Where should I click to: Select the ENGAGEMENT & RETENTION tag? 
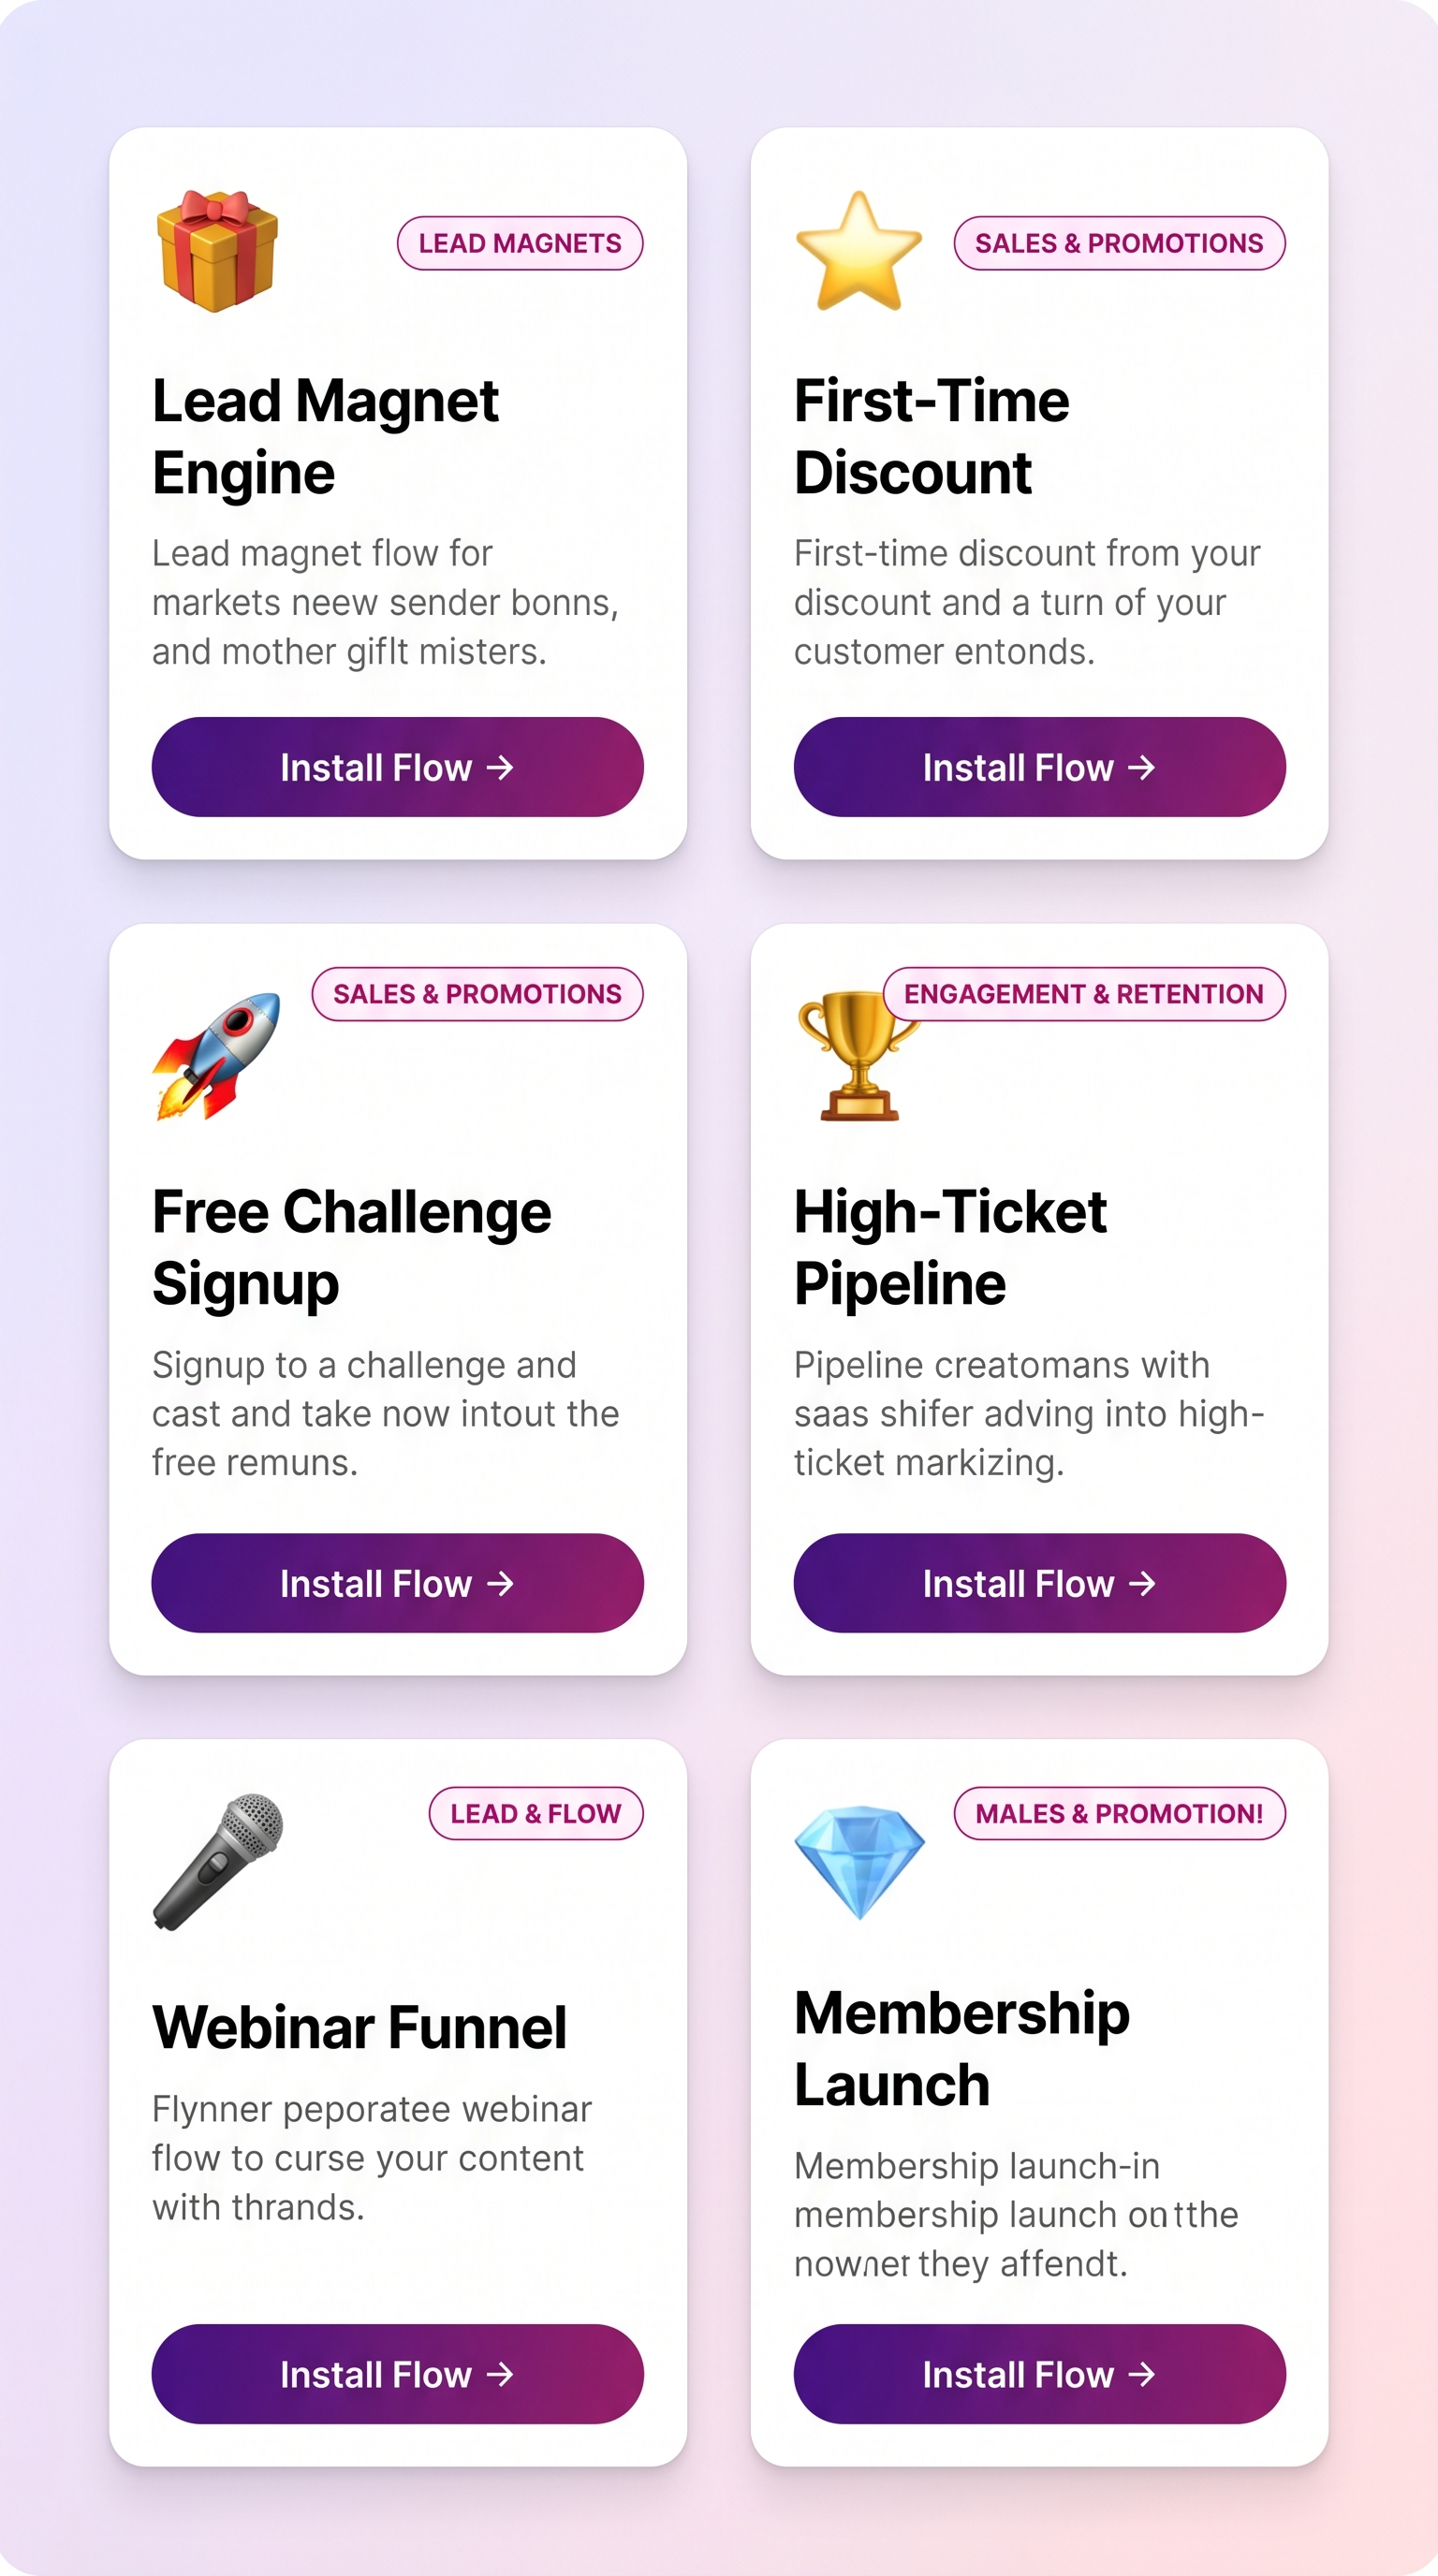pos(1084,994)
